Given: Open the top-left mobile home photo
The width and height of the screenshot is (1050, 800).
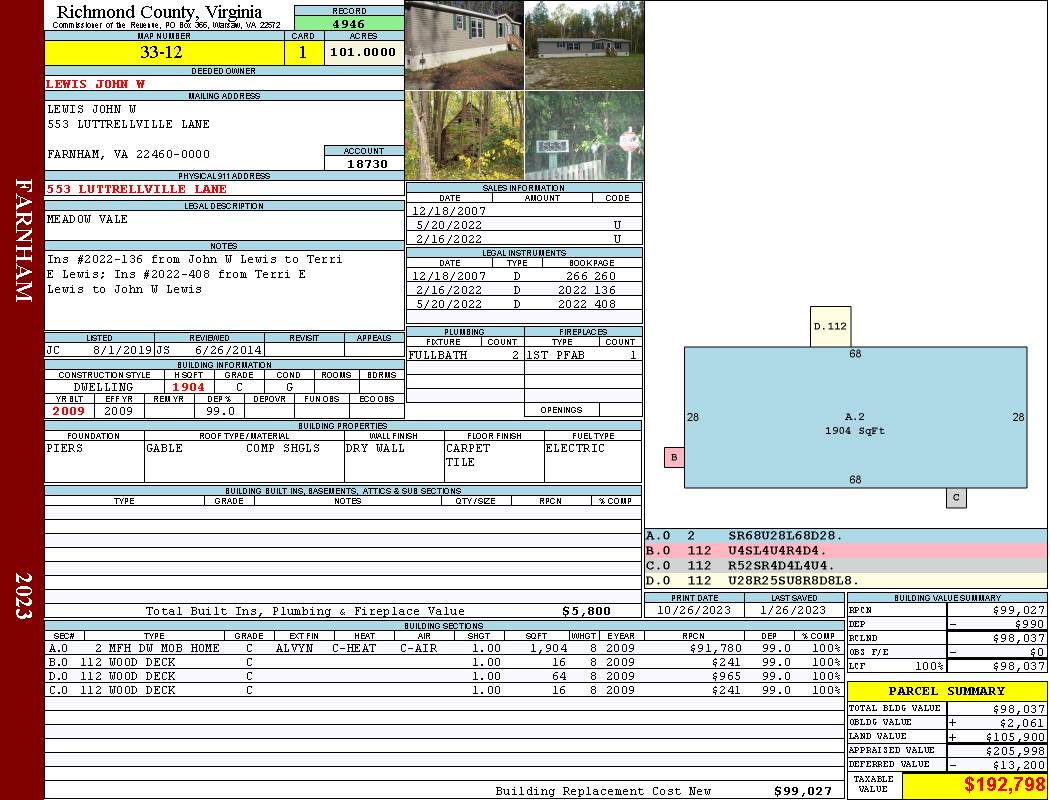Looking at the screenshot, I should point(464,45).
